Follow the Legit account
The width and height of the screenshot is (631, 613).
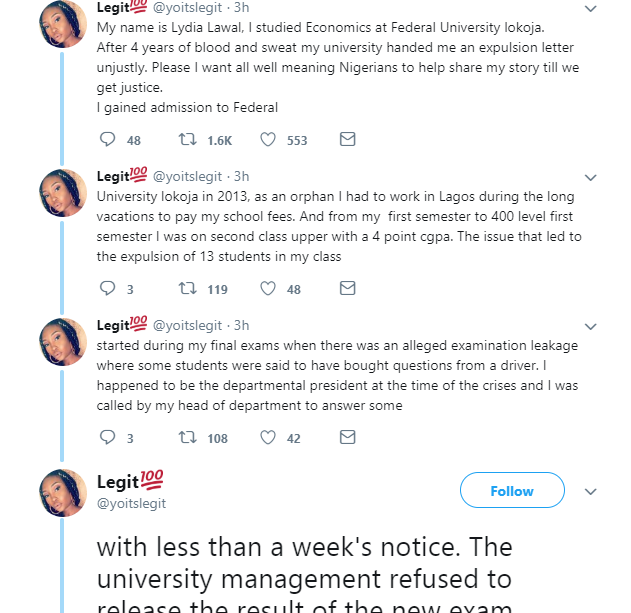coord(511,491)
